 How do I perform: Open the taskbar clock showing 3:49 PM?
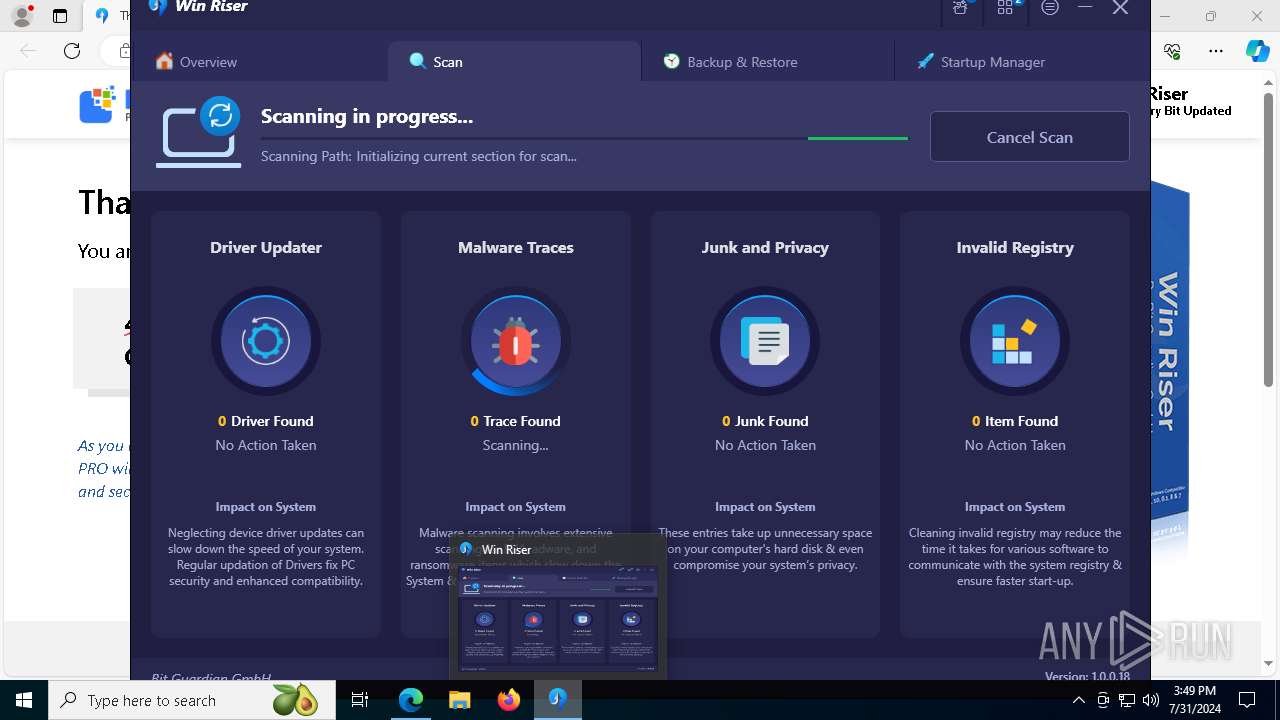1194,700
